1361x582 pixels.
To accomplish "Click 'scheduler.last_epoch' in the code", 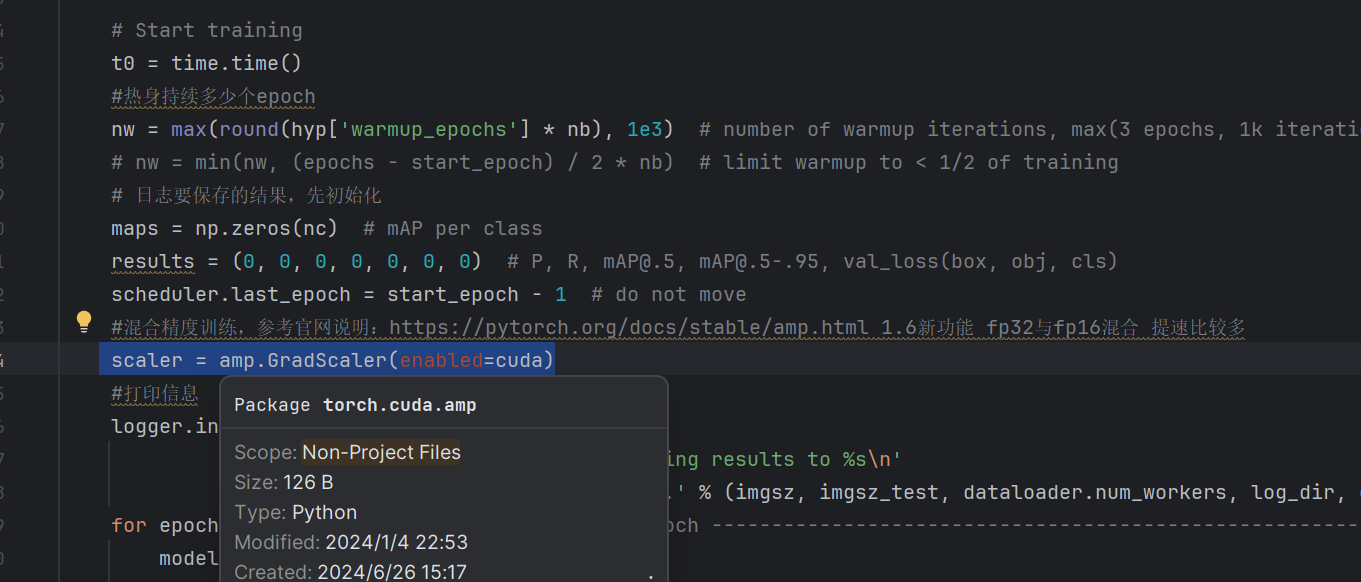I will click(x=231, y=294).
